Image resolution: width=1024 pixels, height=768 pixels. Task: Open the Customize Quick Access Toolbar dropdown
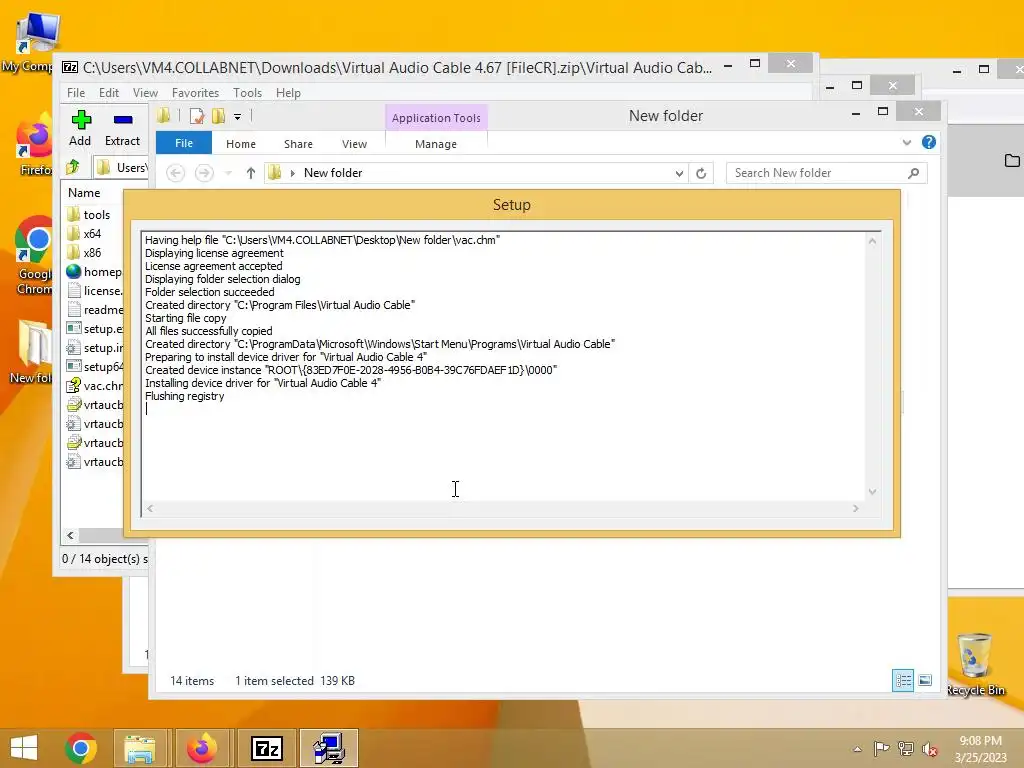click(237, 117)
